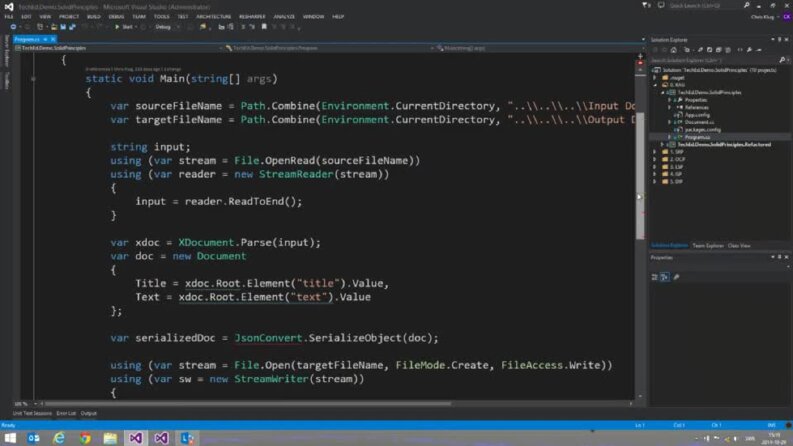Click the Categorized icon in Properties panel
Viewport: 793px width, 446px height.
tap(654, 277)
